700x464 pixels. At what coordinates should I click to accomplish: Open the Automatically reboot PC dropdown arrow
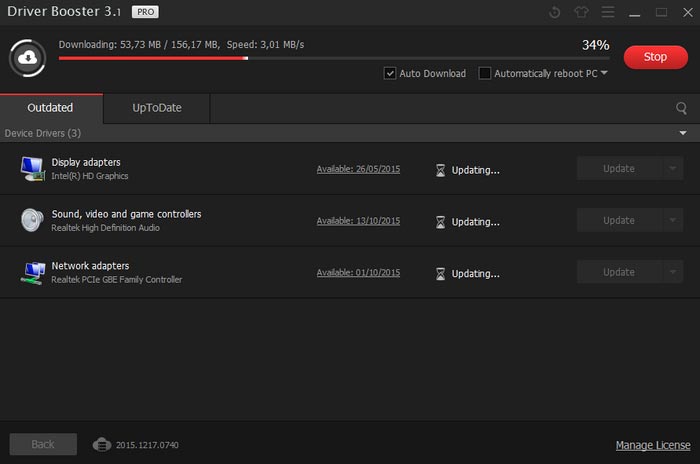pos(604,73)
